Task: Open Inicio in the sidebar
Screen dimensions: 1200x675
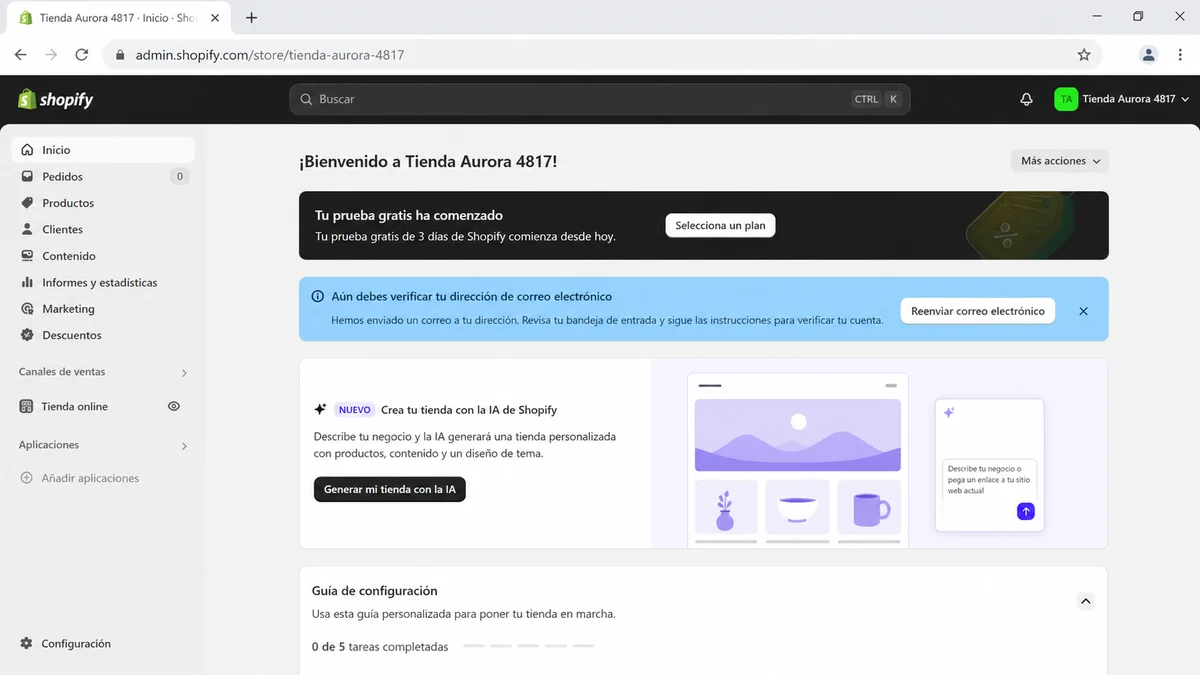Action: (103, 150)
